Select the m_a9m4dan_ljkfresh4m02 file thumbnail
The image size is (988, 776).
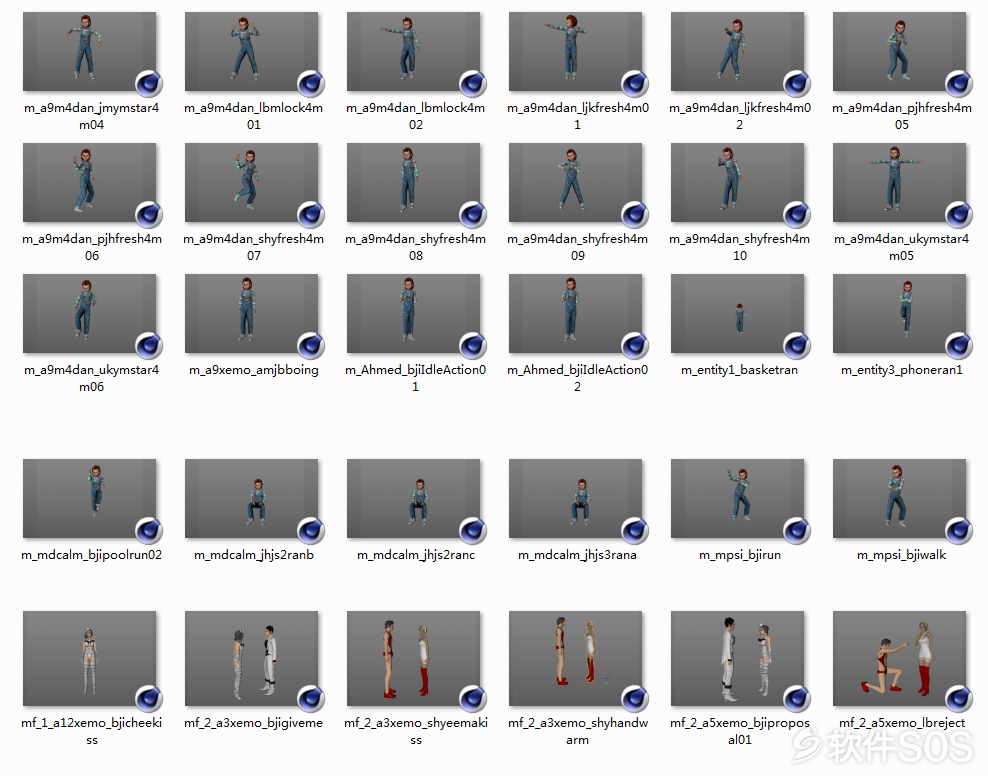tap(737, 51)
